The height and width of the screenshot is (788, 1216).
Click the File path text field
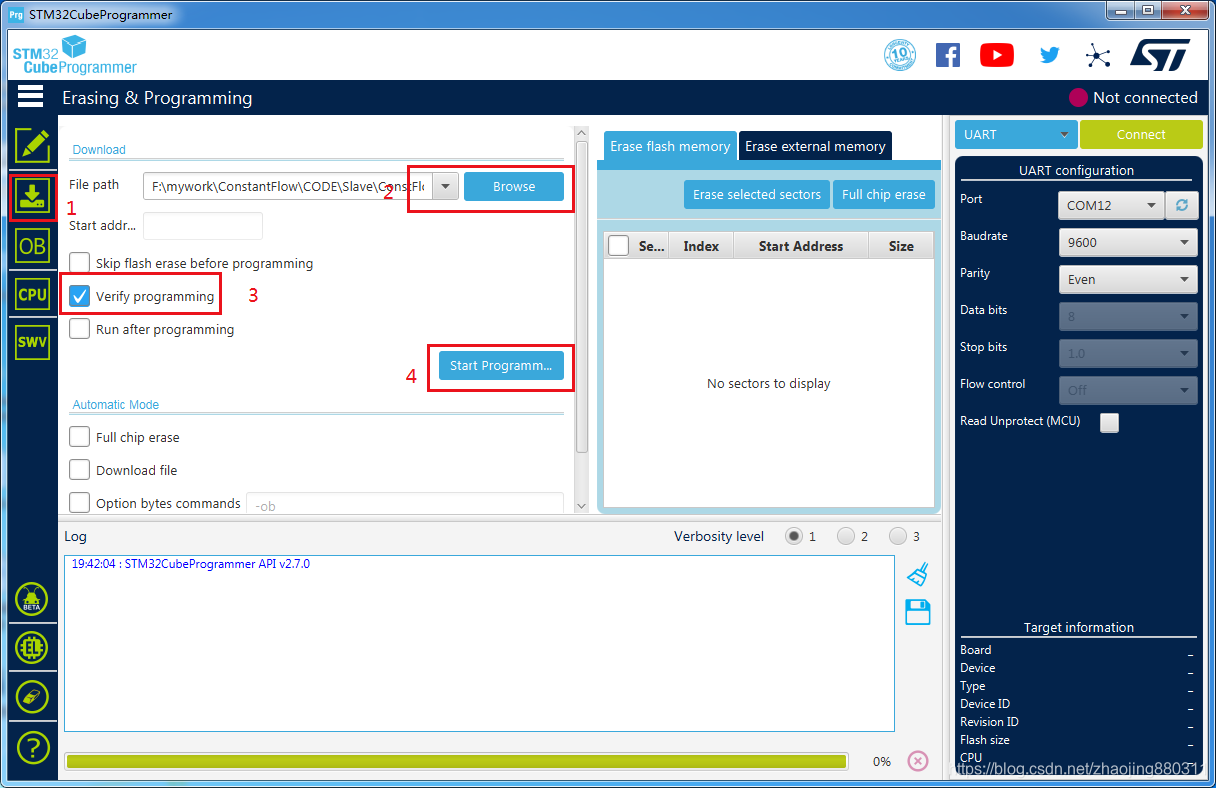tap(288, 186)
